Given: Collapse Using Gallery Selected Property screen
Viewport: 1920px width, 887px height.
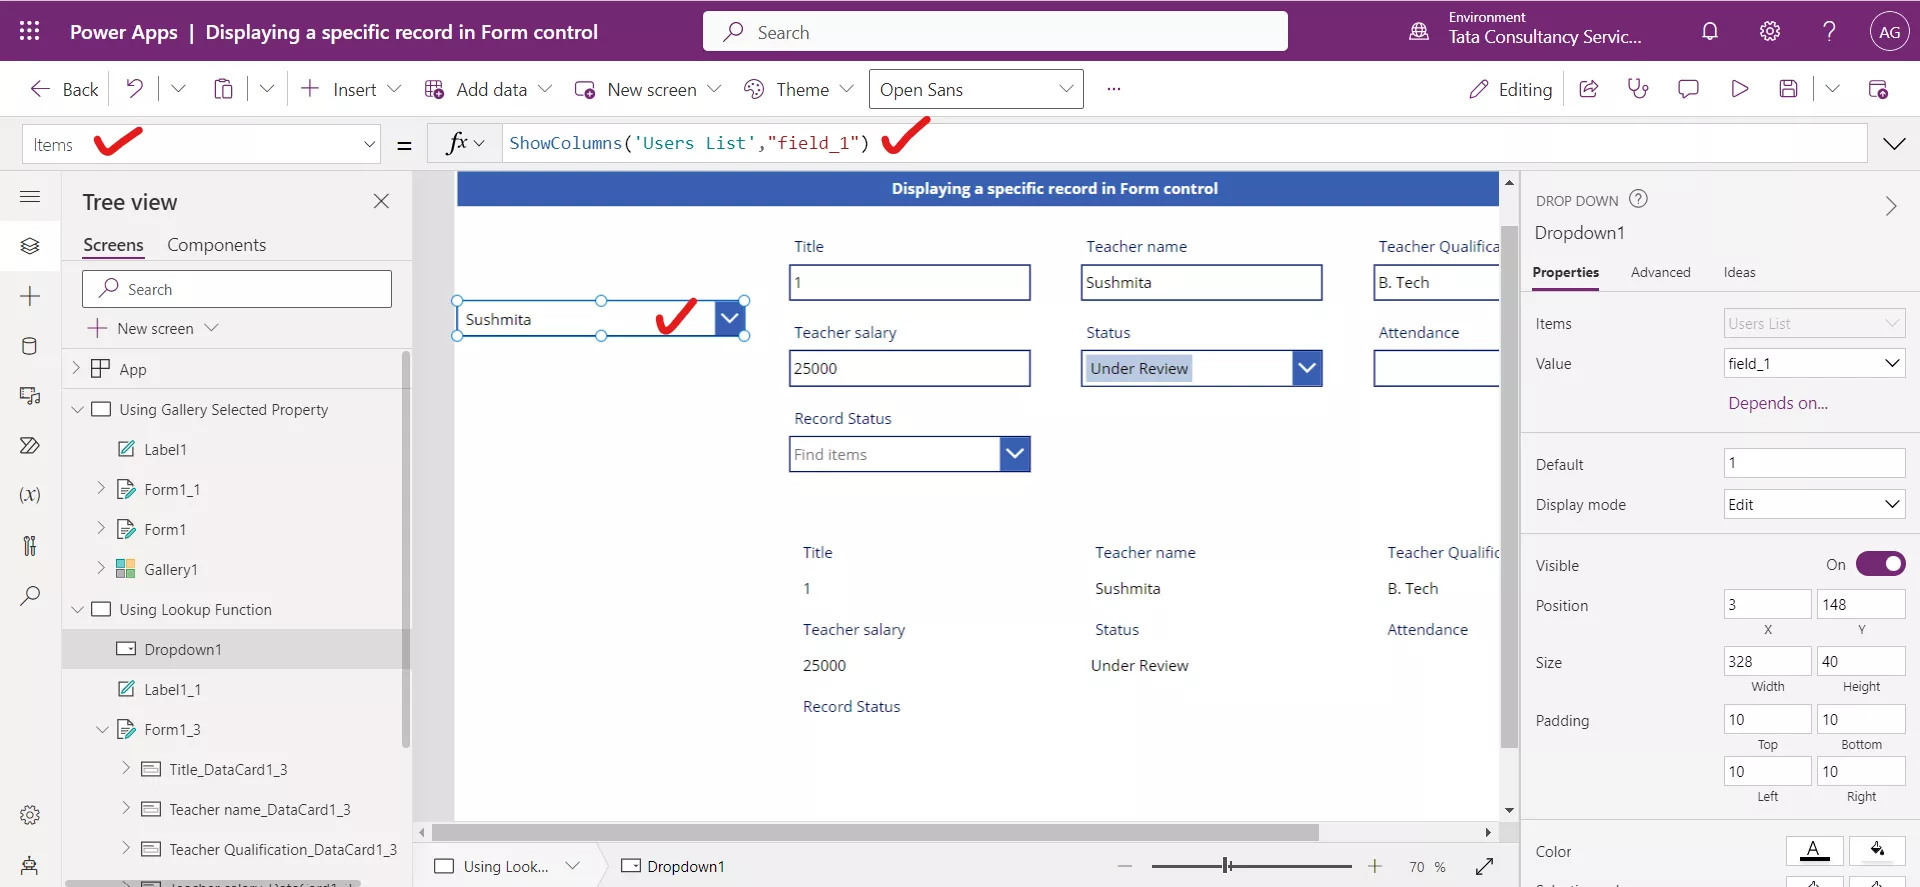Looking at the screenshot, I should [77, 409].
